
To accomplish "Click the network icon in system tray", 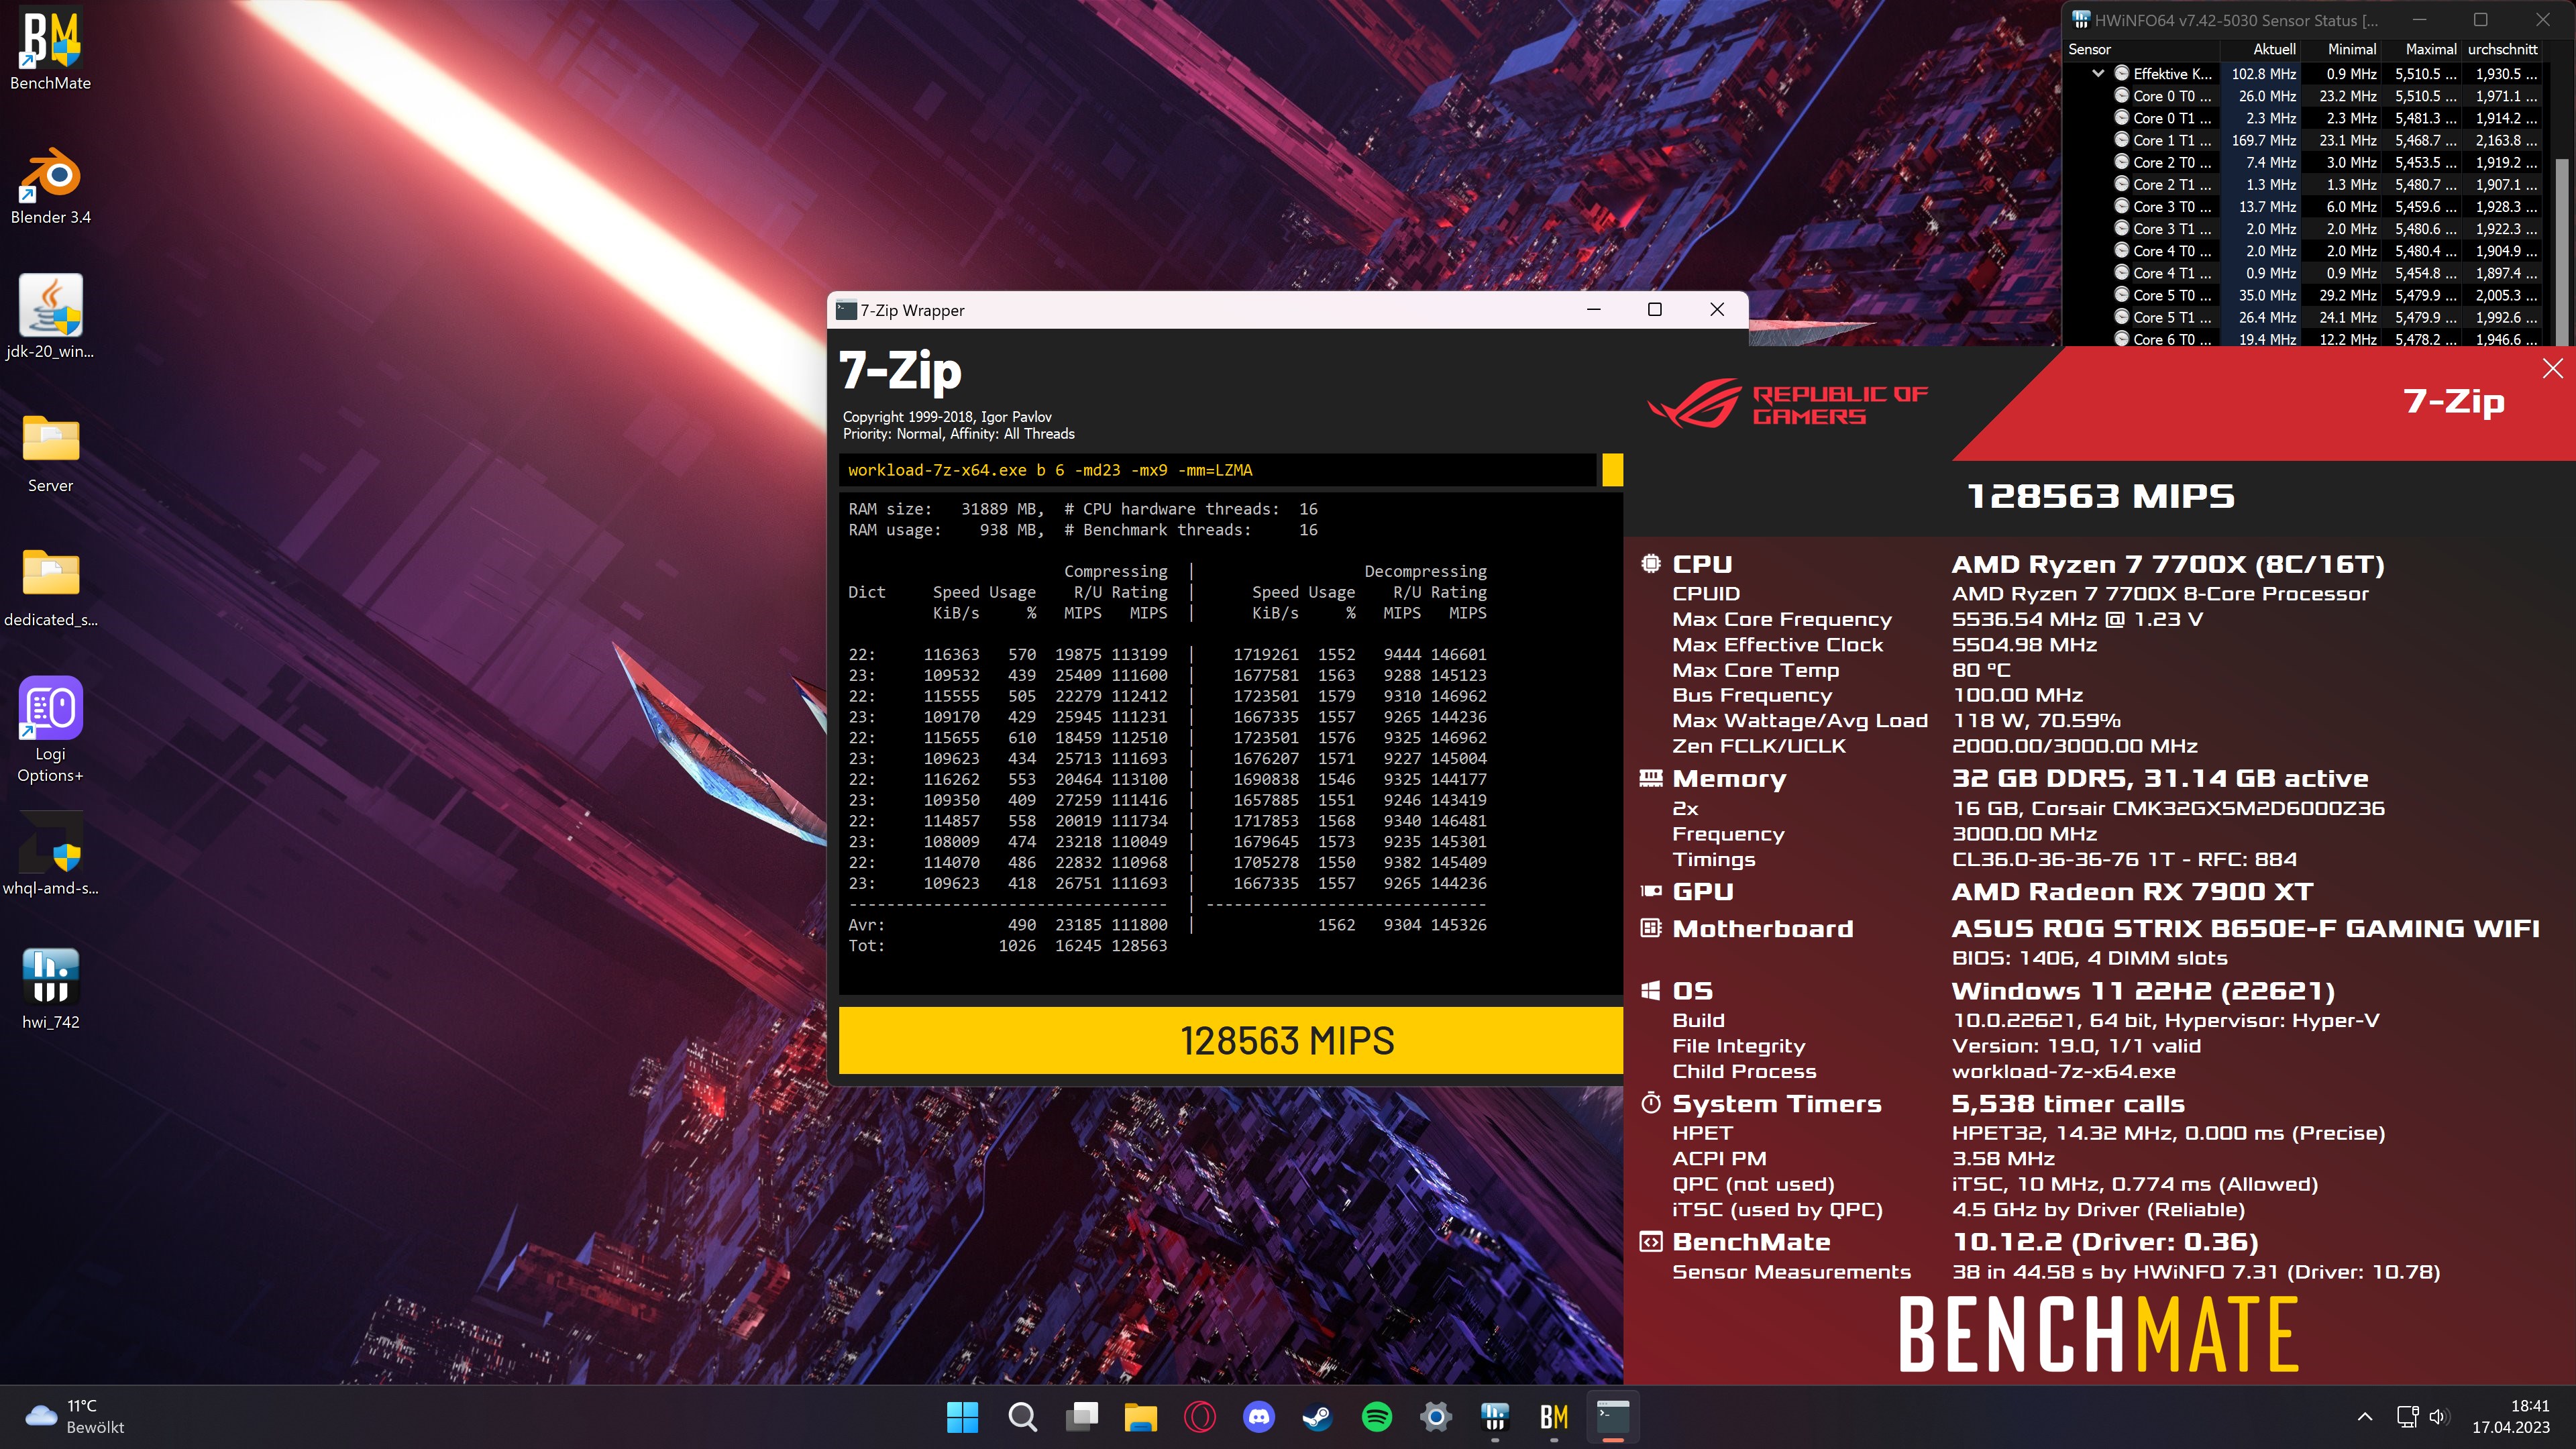I will click(2407, 1416).
